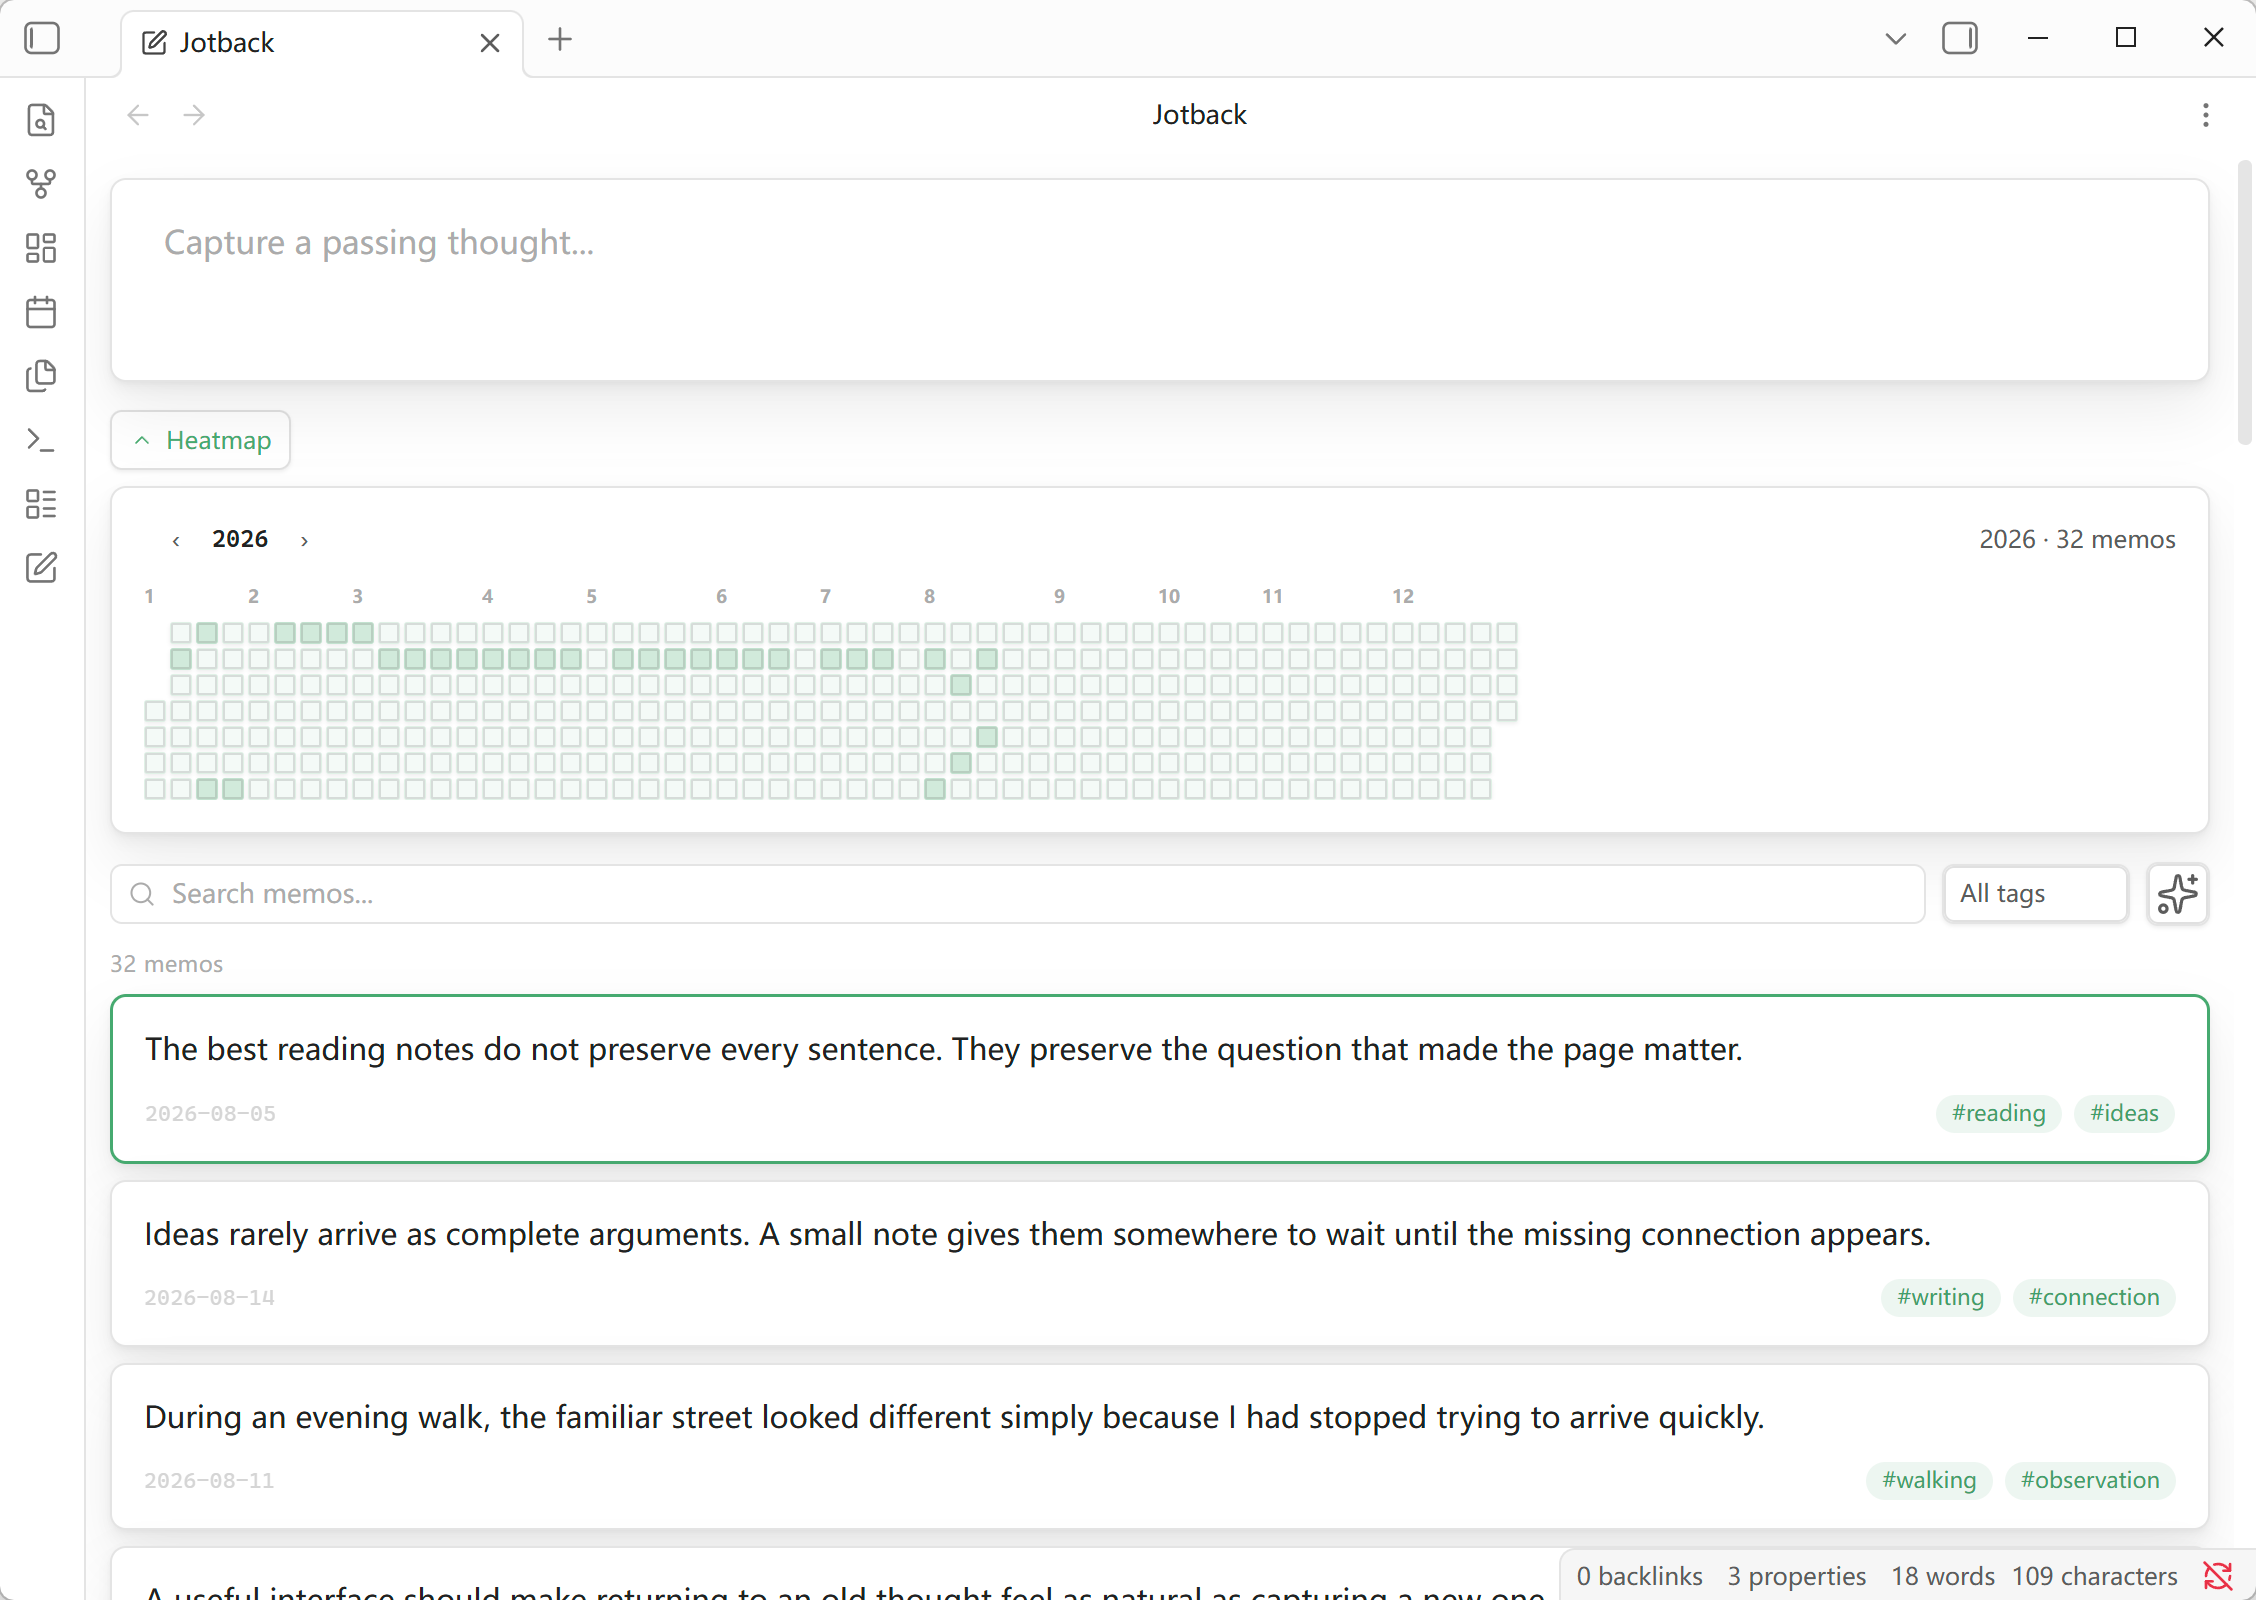The height and width of the screenshot is (1600, 2256).
Task: Open the All tags dropdown
Action: click(2035, 894)
